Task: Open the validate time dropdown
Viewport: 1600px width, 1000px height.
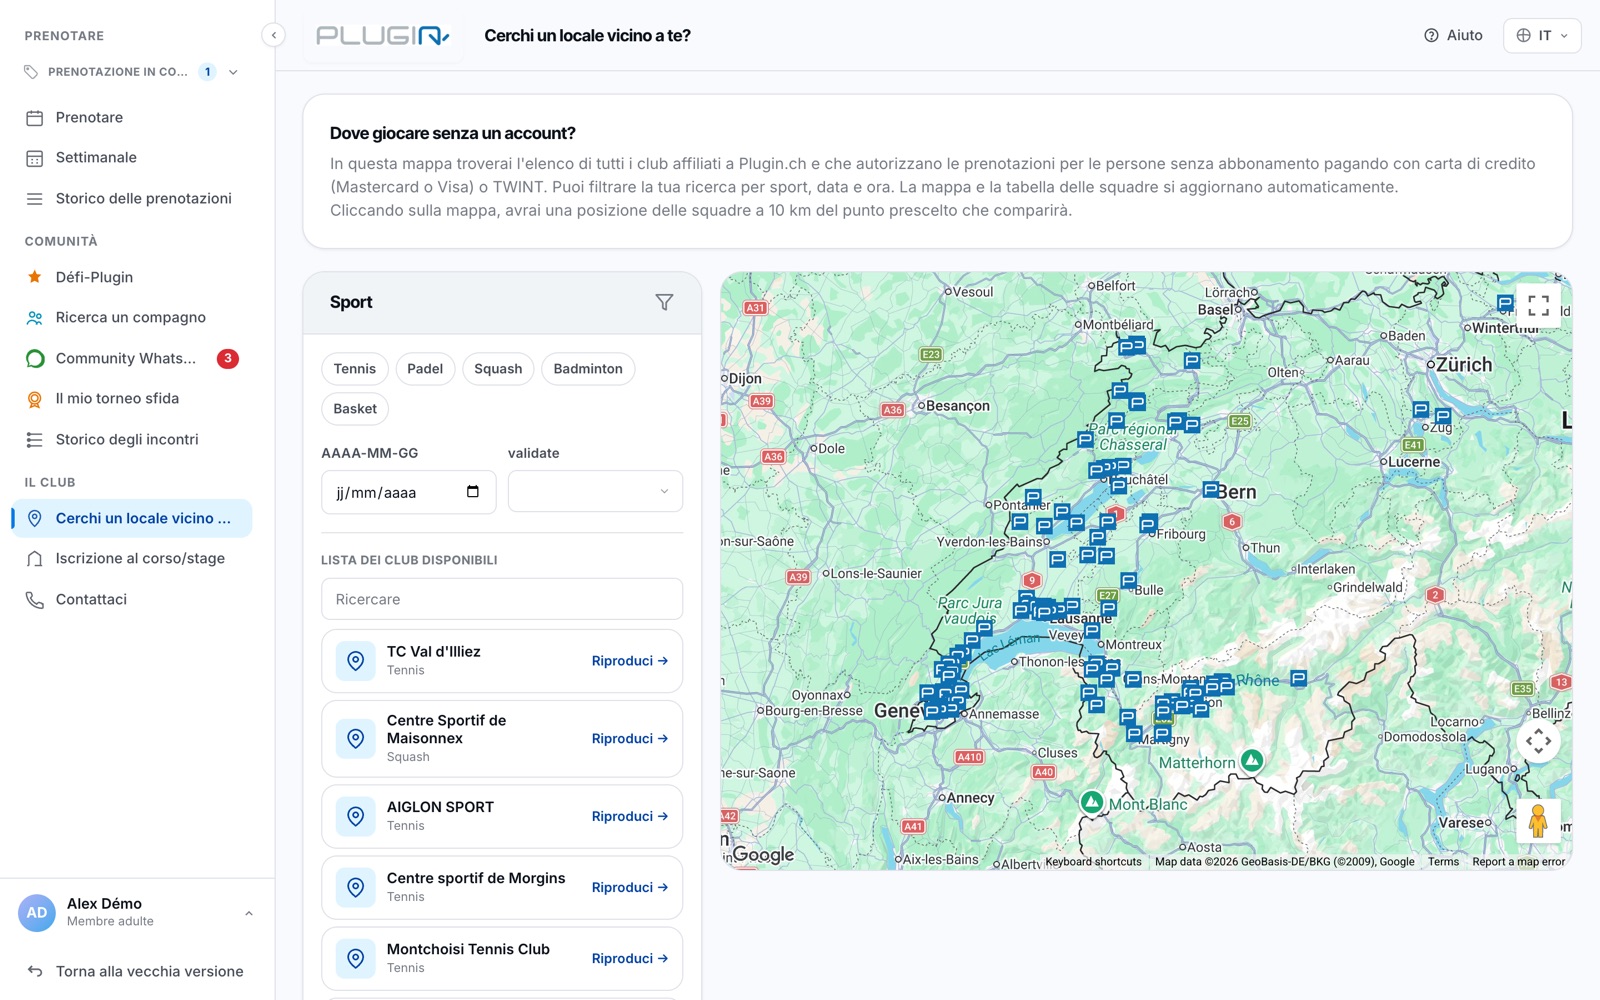Action: (595, 491)
